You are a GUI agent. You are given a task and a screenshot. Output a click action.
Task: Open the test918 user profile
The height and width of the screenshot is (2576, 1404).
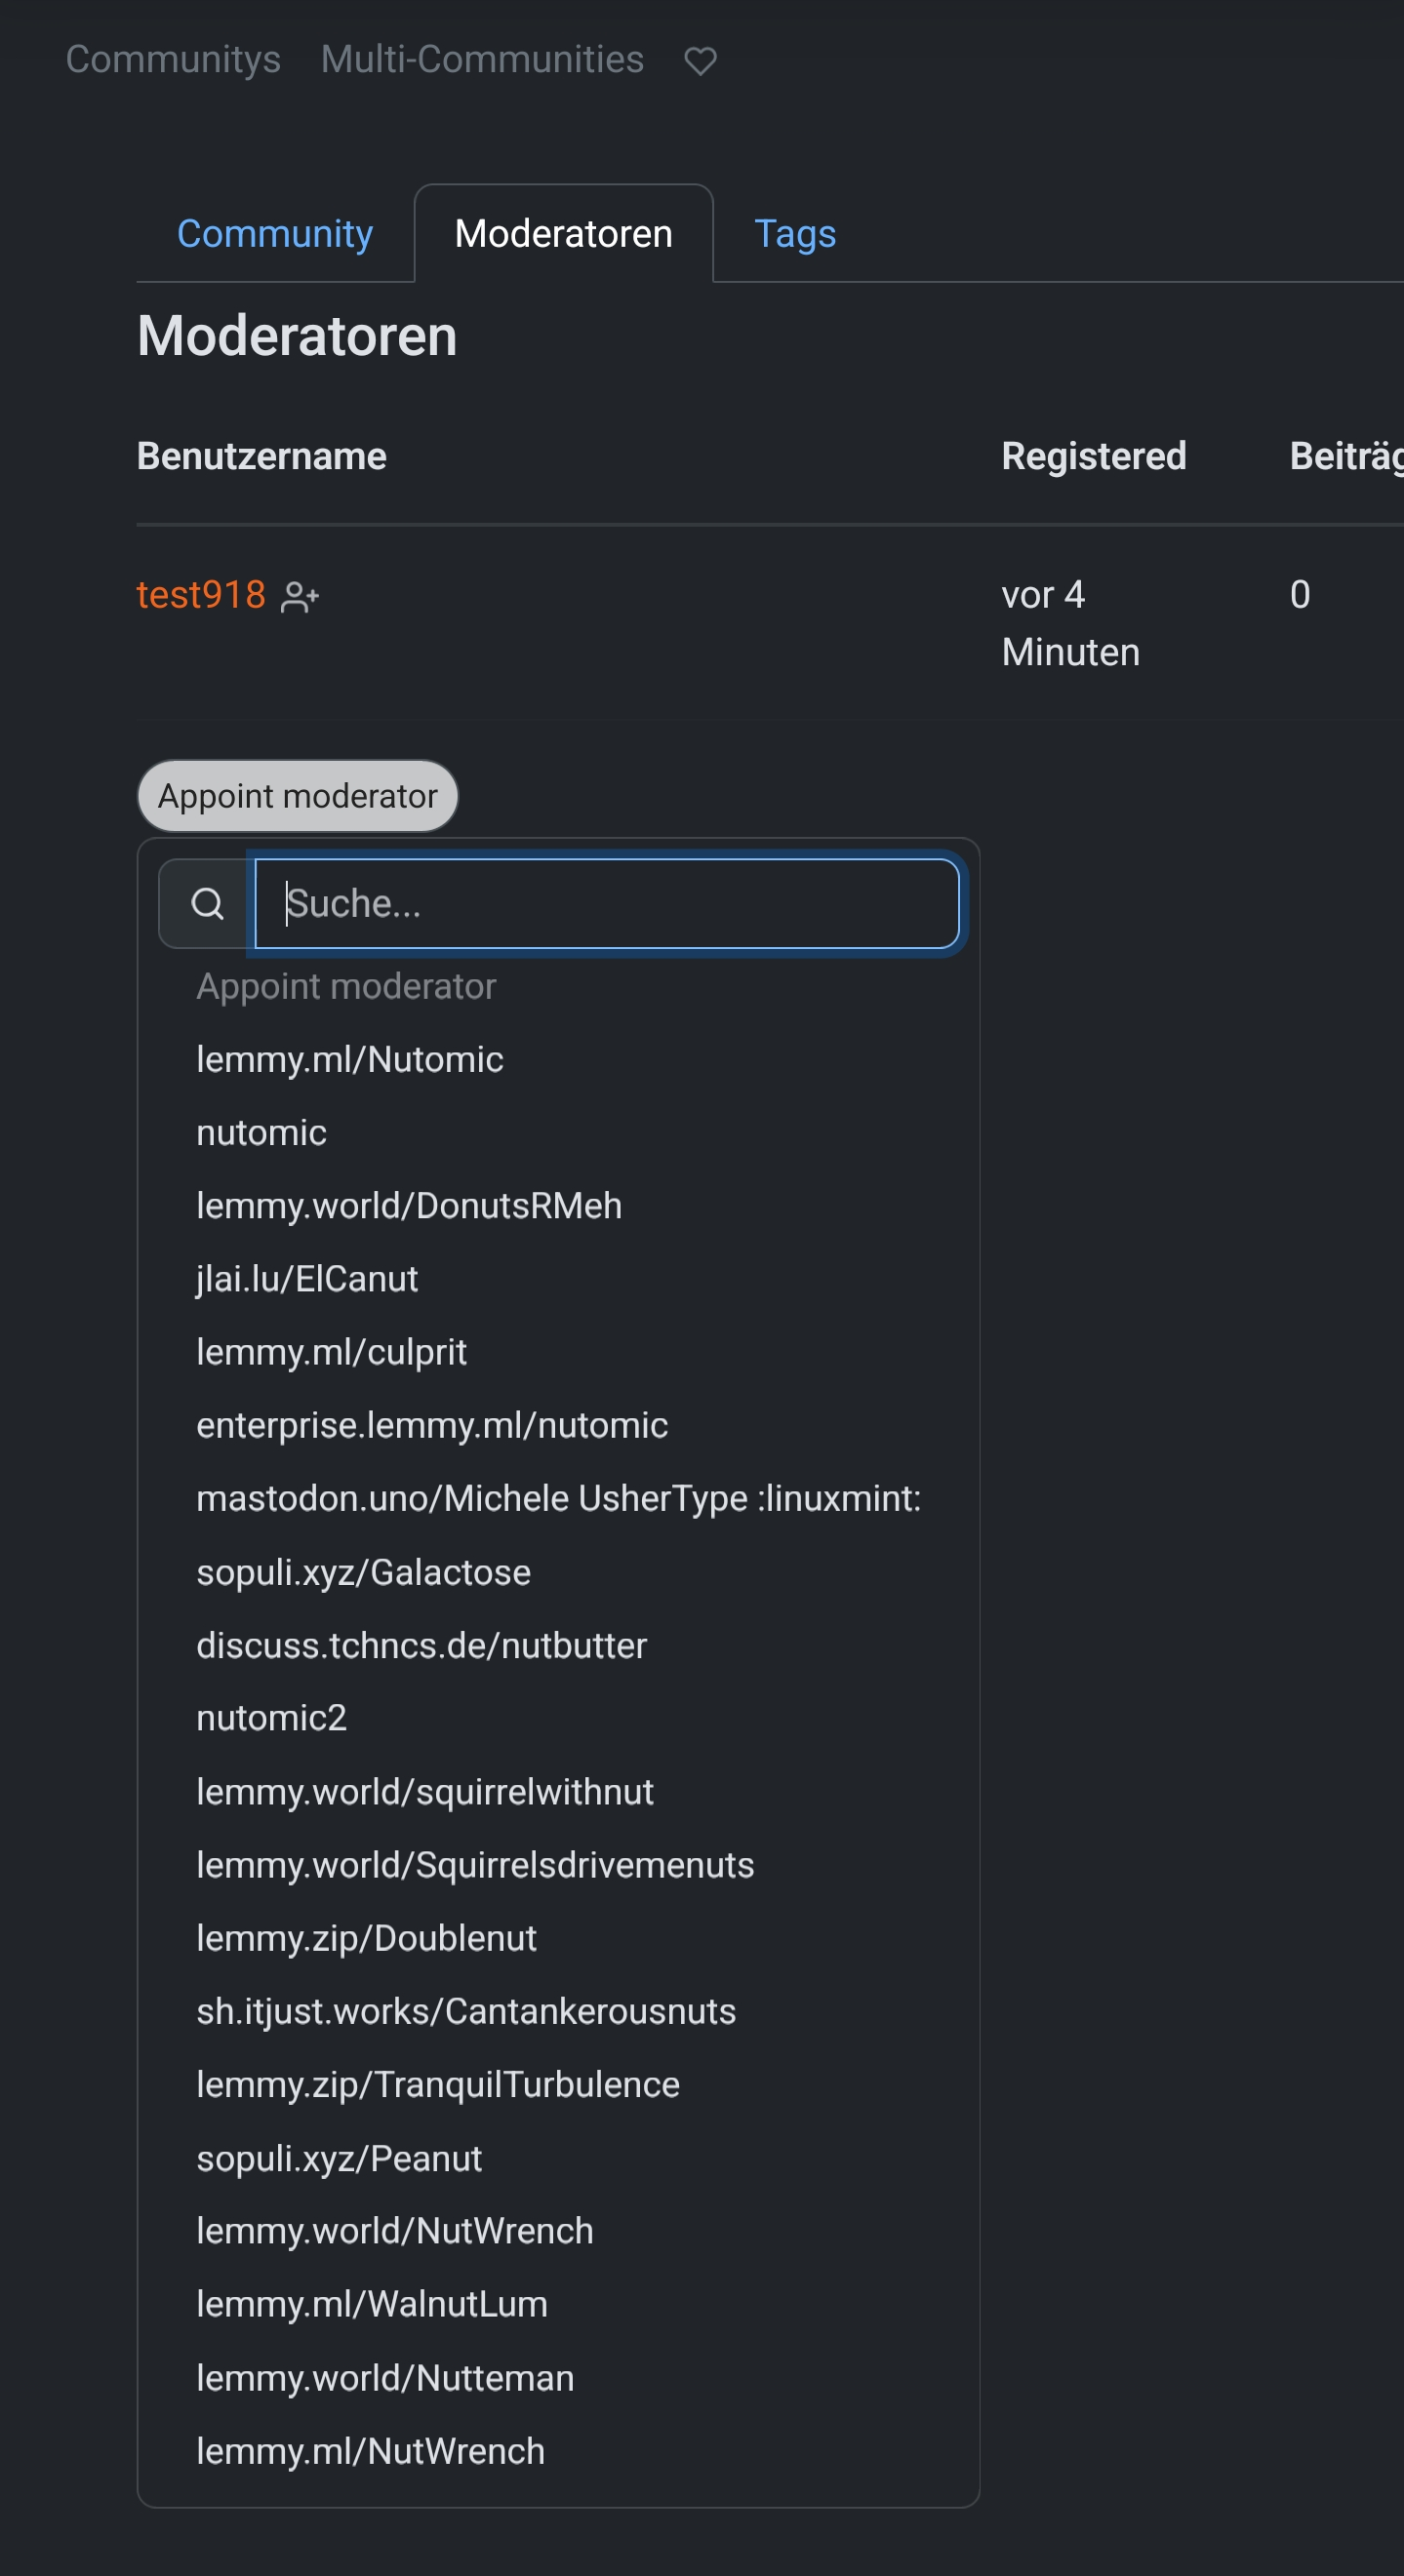pos(201,595)
